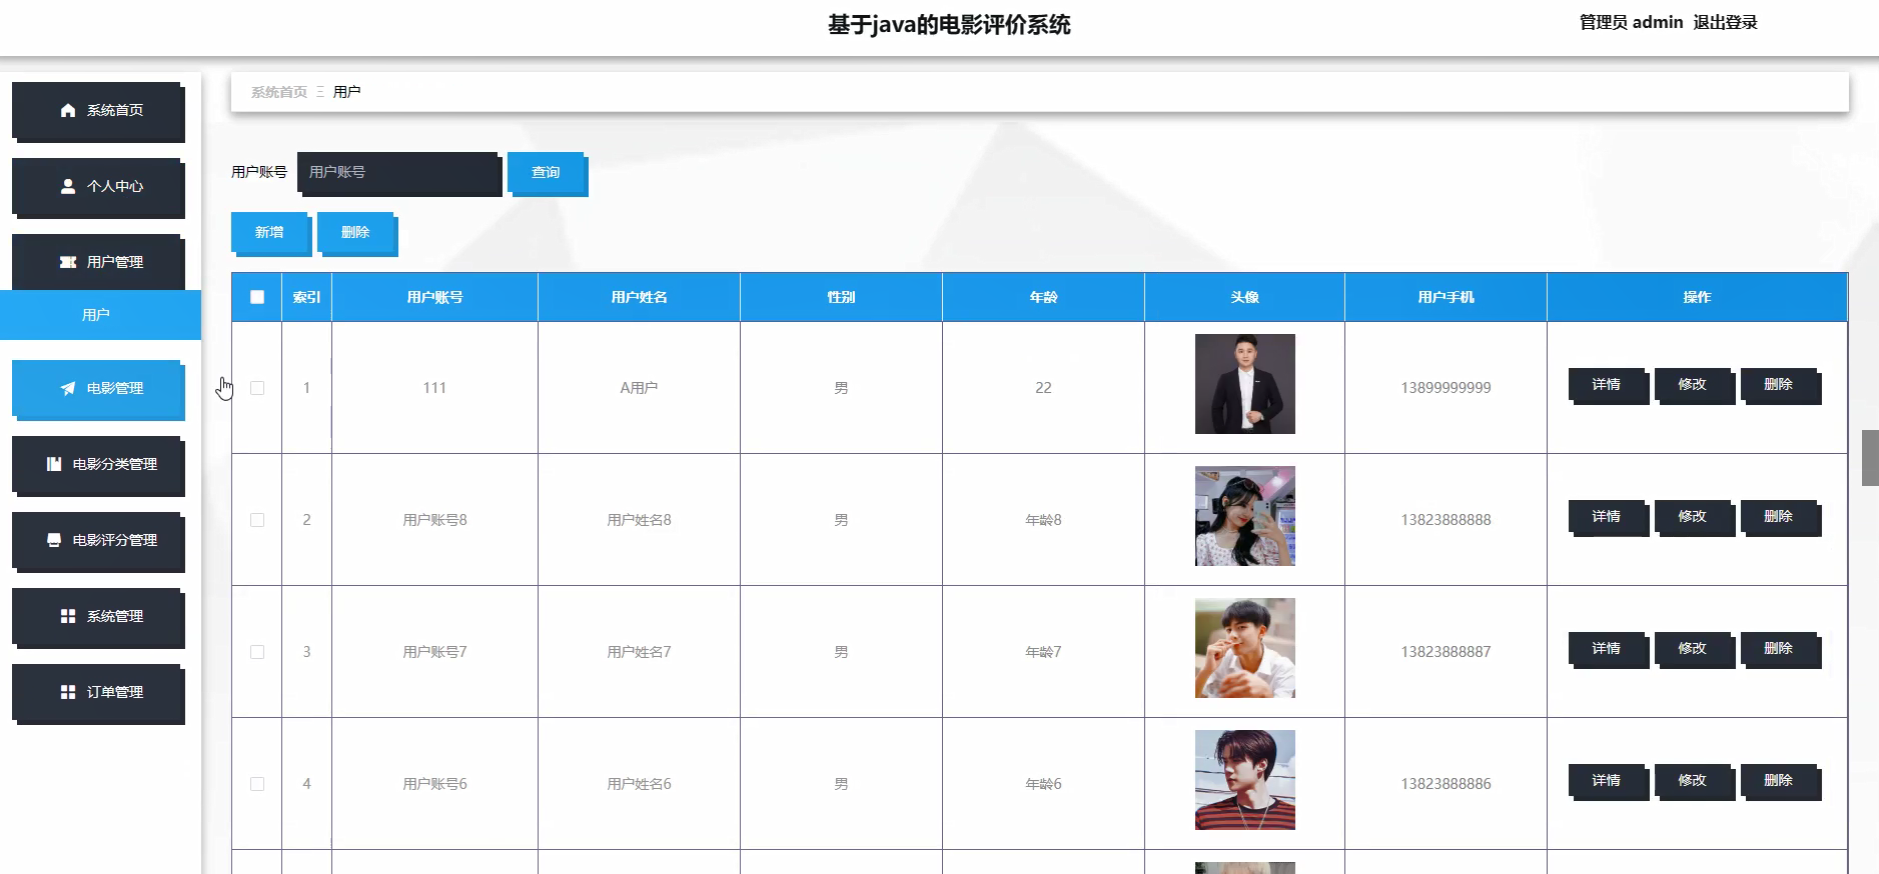Click the 用户姓名 column header
This screenshot has height=874, width=1879.
639,297
